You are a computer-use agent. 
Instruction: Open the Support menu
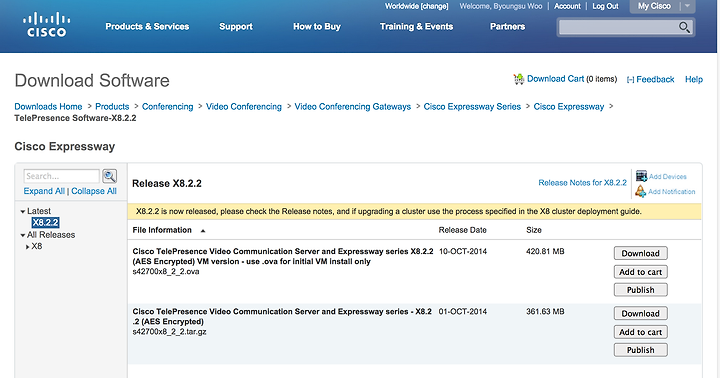[x=236, y=27]
